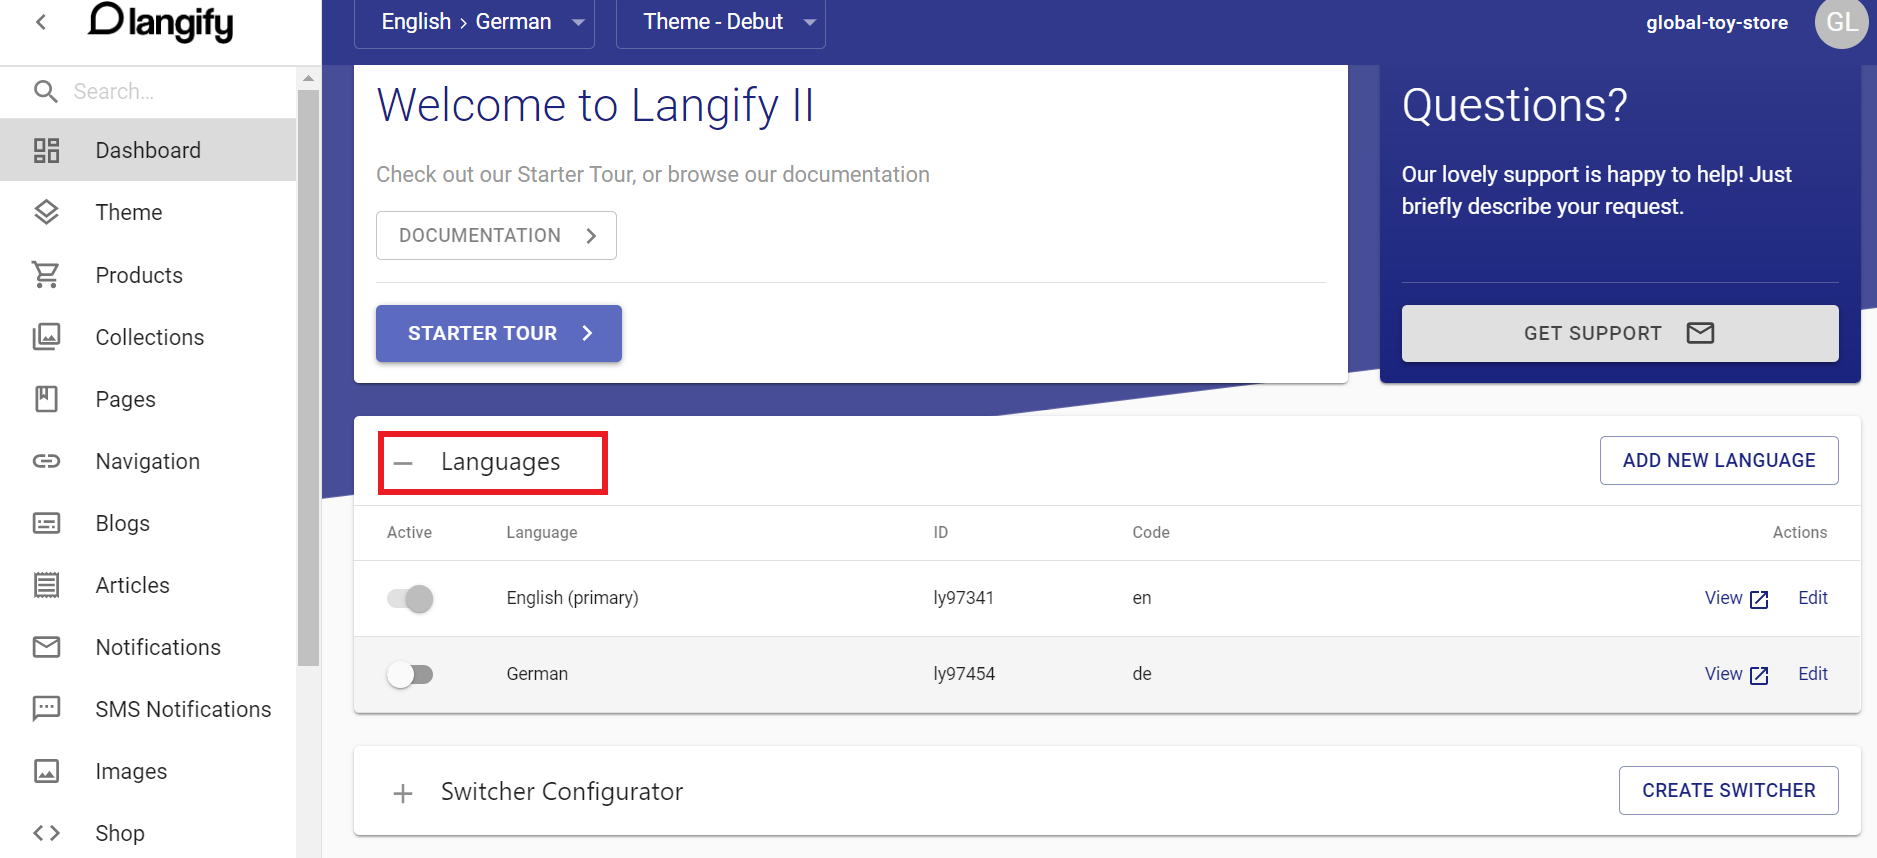Click the Images picture icon
Screen dimensions: 1877x858
(46, 771)
